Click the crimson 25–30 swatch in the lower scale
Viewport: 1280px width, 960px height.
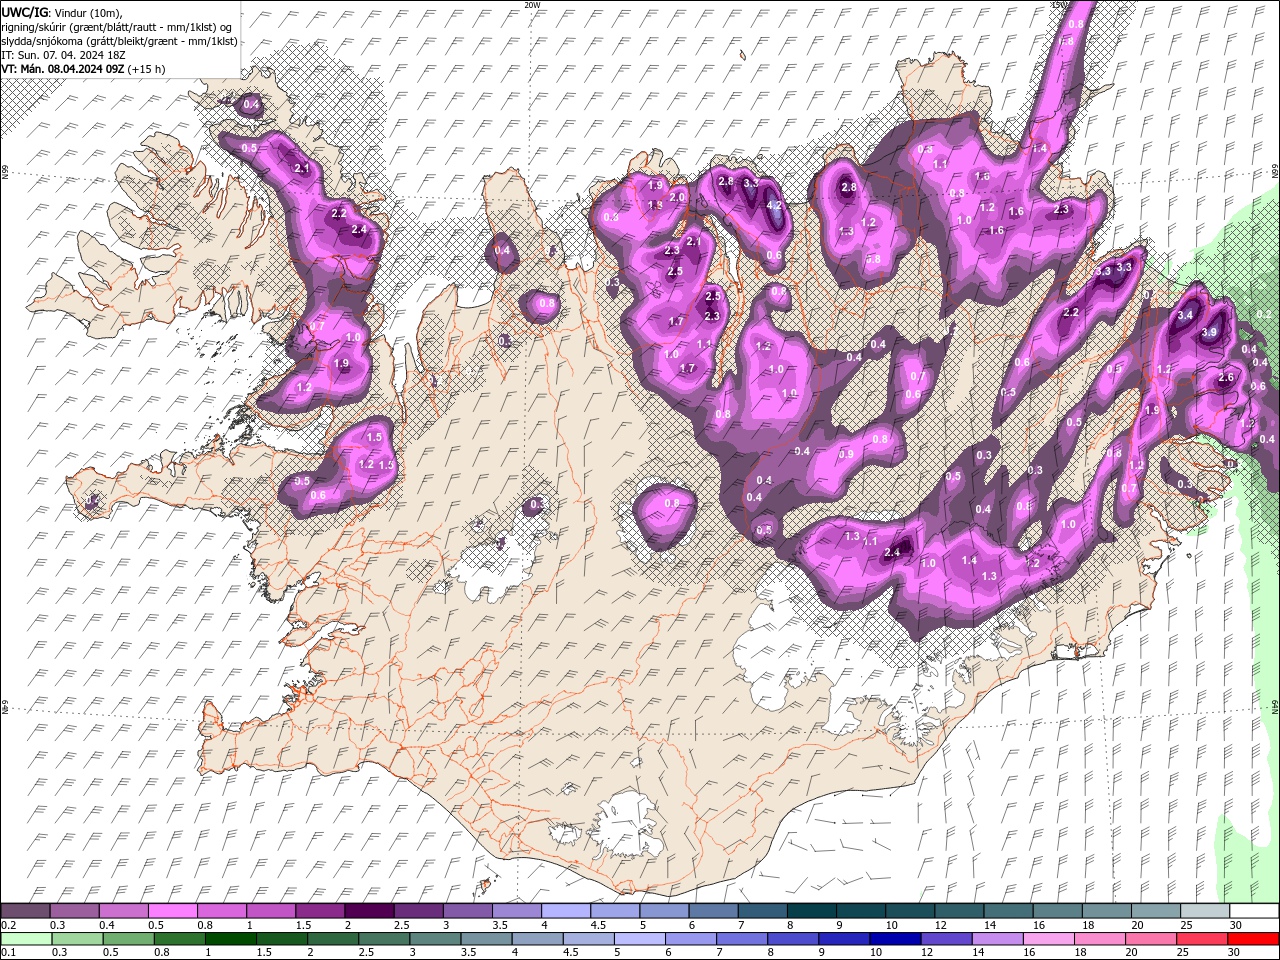click(1200, 939)
